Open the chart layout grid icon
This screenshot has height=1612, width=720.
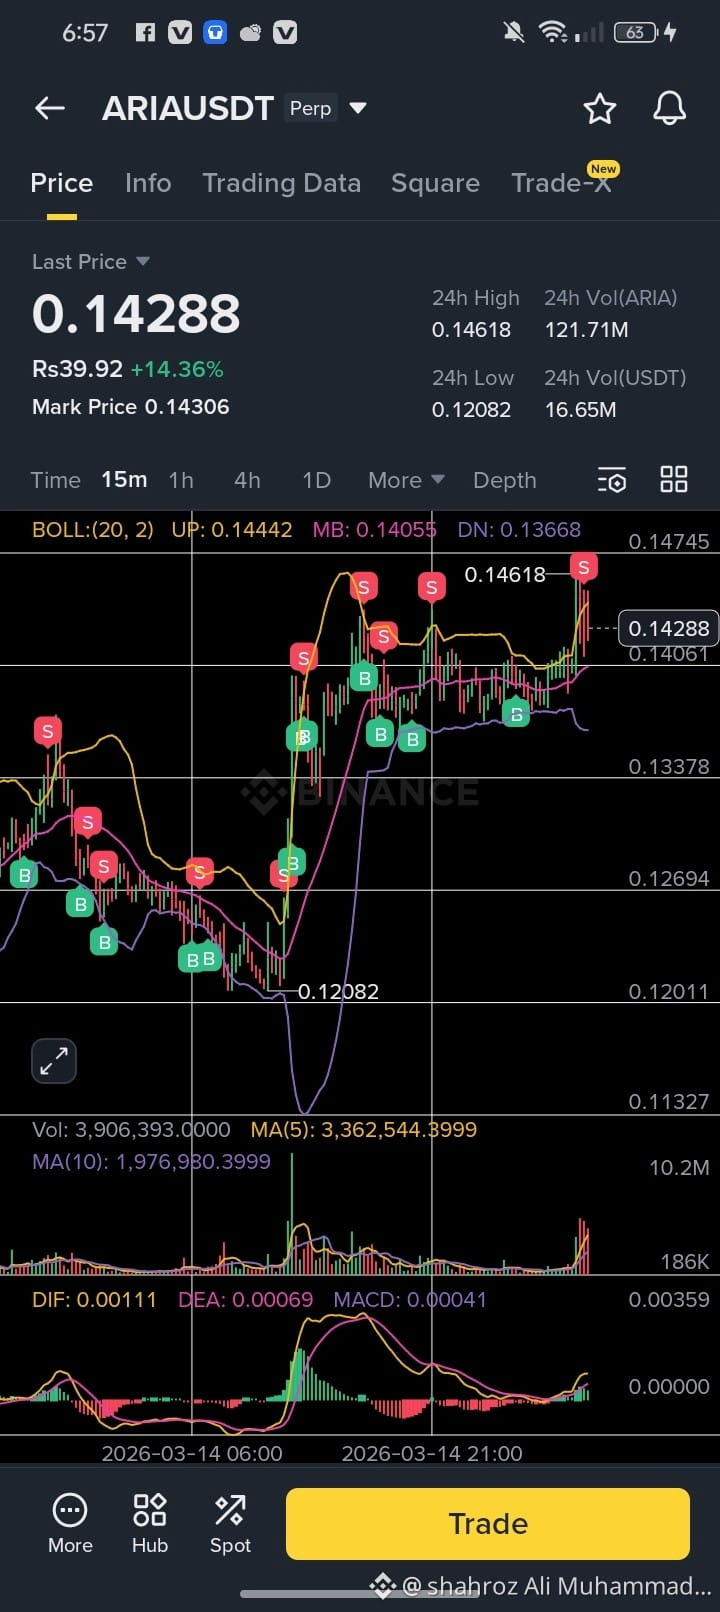pos(674,480)
